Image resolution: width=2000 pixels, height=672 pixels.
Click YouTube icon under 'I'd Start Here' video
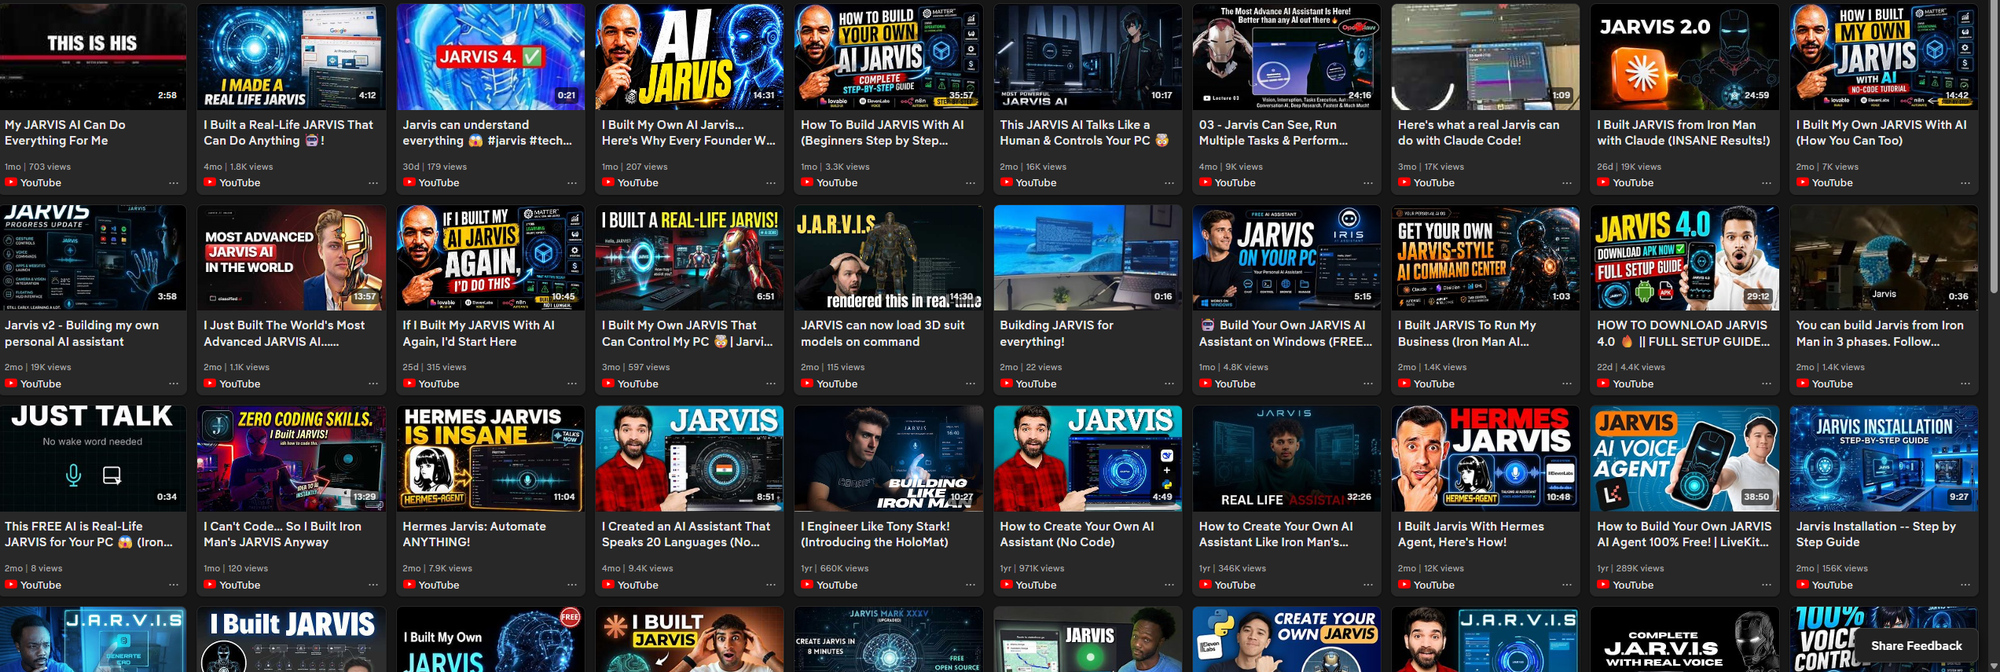point(409,384)
